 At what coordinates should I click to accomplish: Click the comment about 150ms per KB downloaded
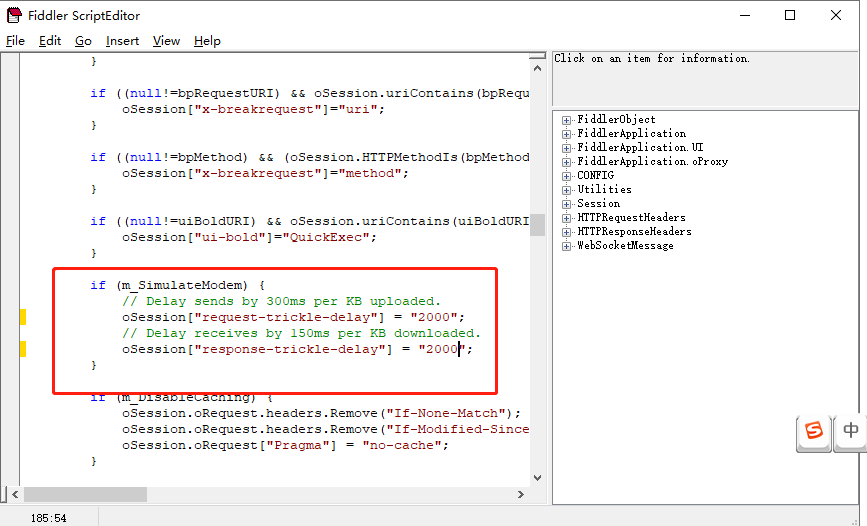[x=301, y=334]
